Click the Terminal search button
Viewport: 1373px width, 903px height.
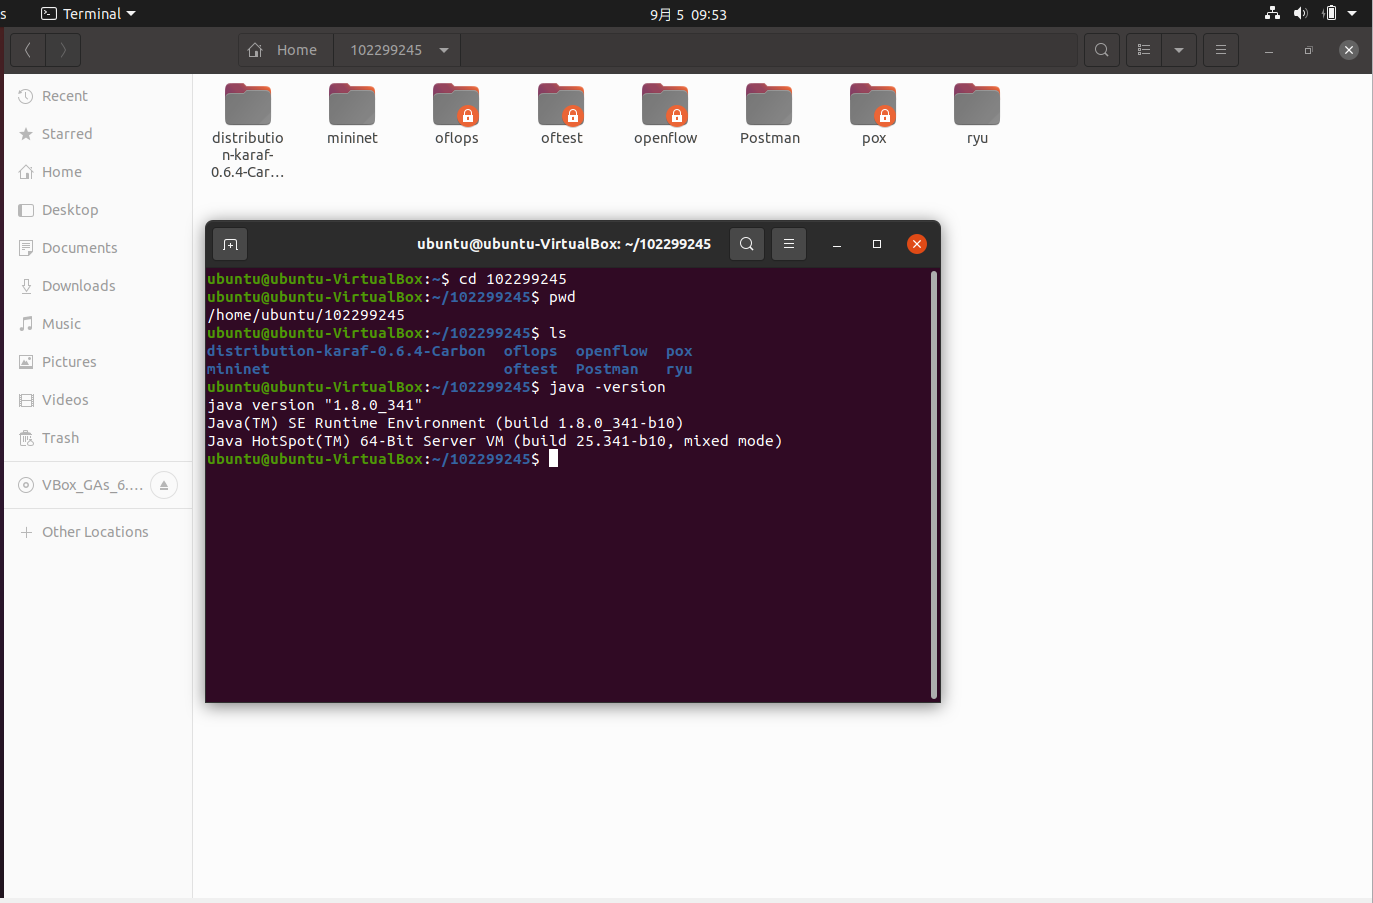tap(747, 244)
